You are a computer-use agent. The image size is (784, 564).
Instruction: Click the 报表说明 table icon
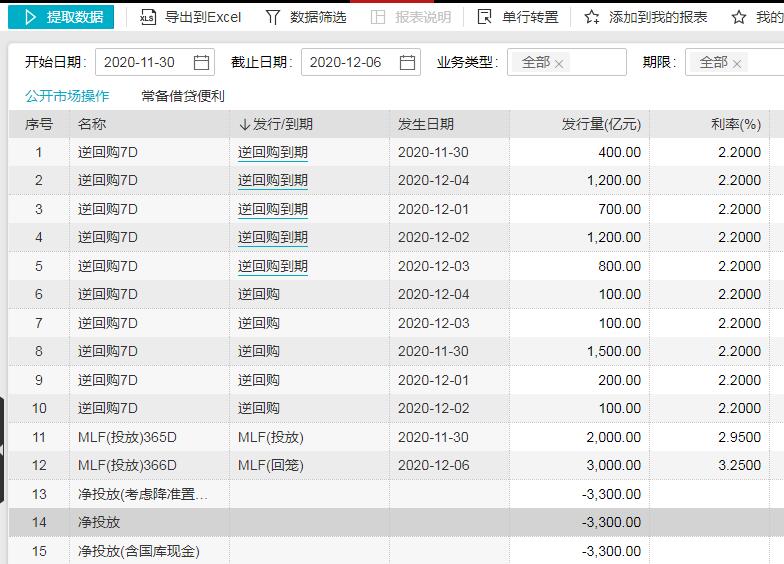point(378,18)
